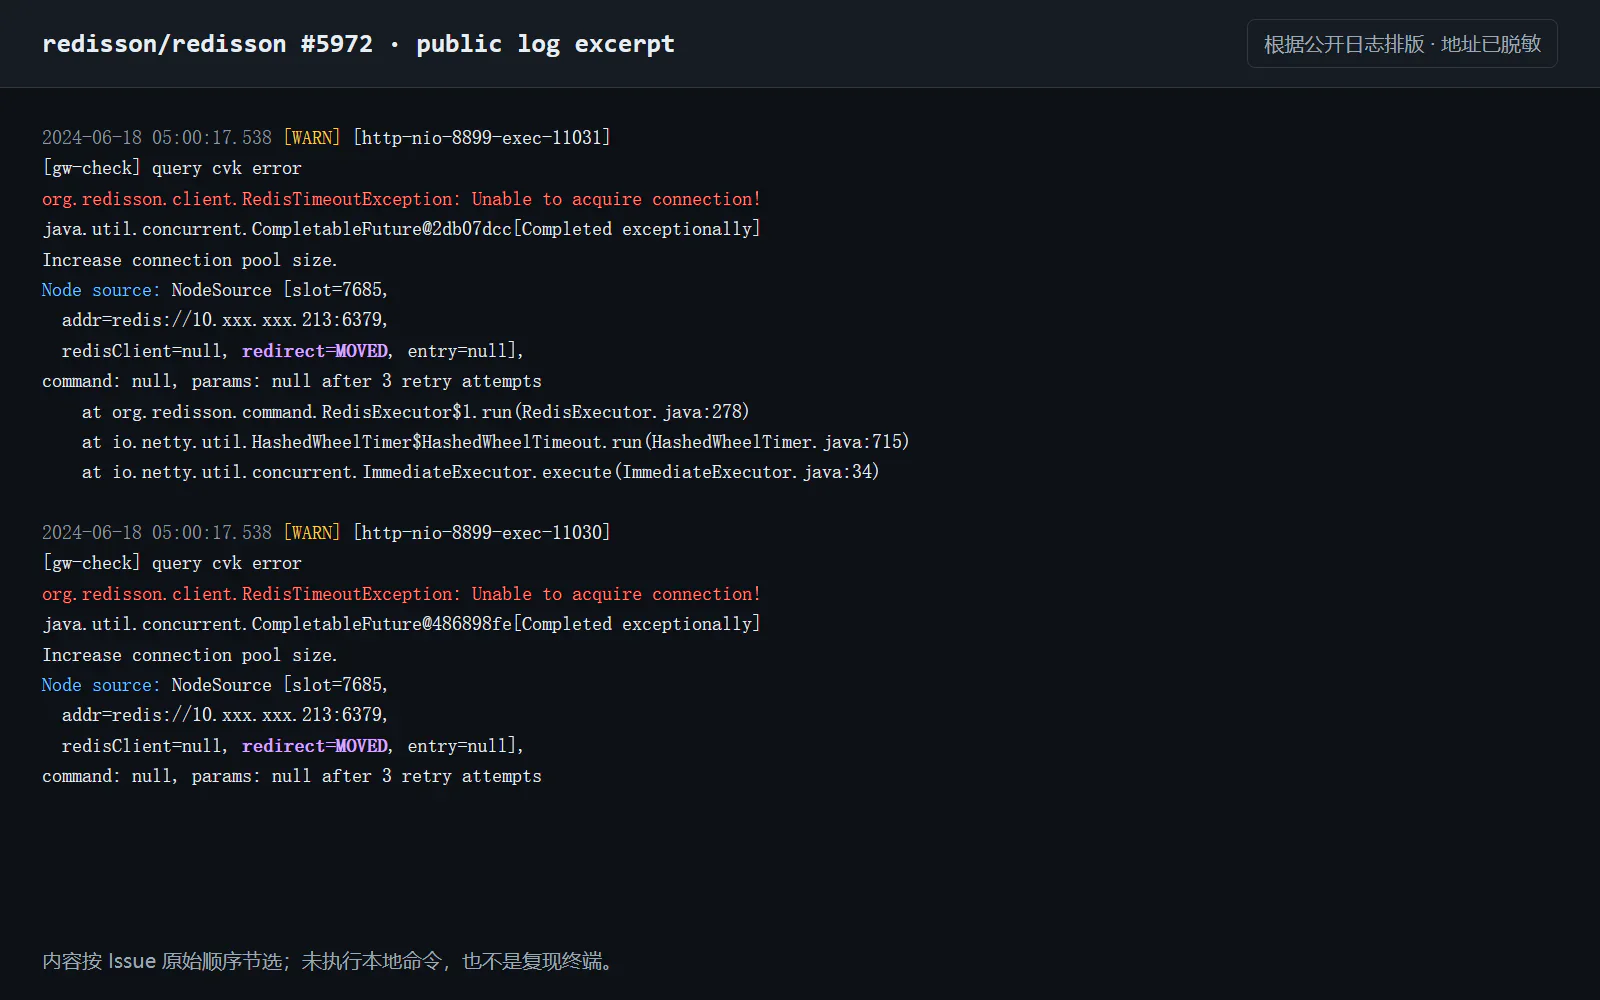
Task: Select the stack frame "RedisExecutor.java:278"
Action: pos(415,412)
